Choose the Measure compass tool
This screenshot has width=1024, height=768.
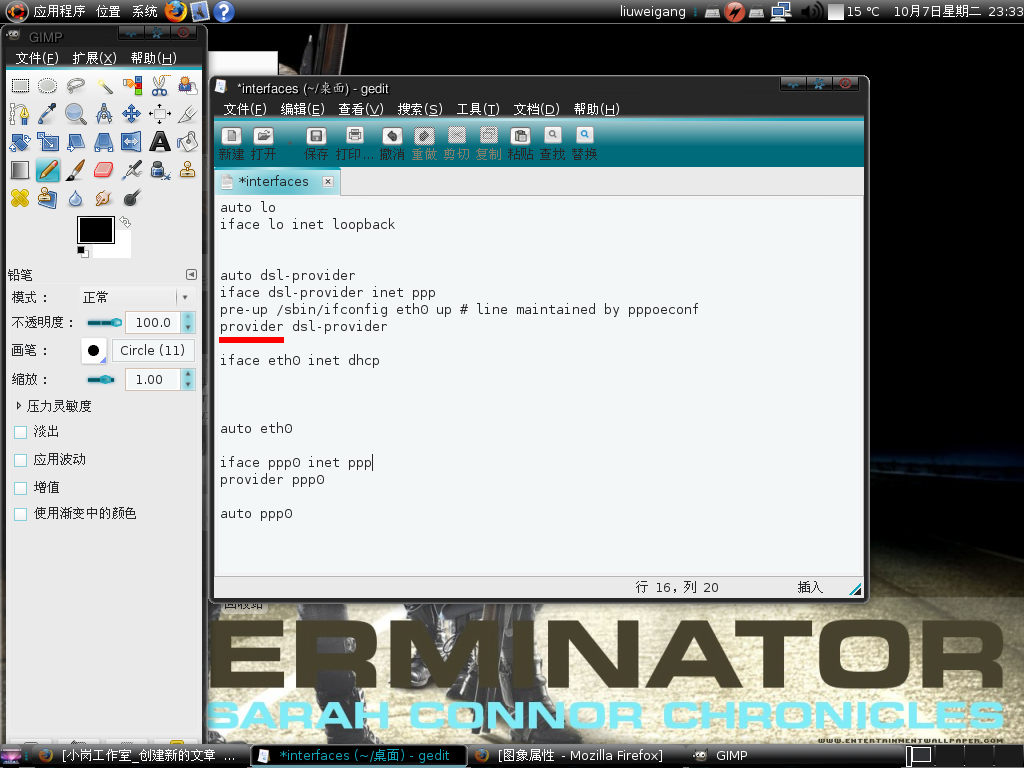coord(104,114)
